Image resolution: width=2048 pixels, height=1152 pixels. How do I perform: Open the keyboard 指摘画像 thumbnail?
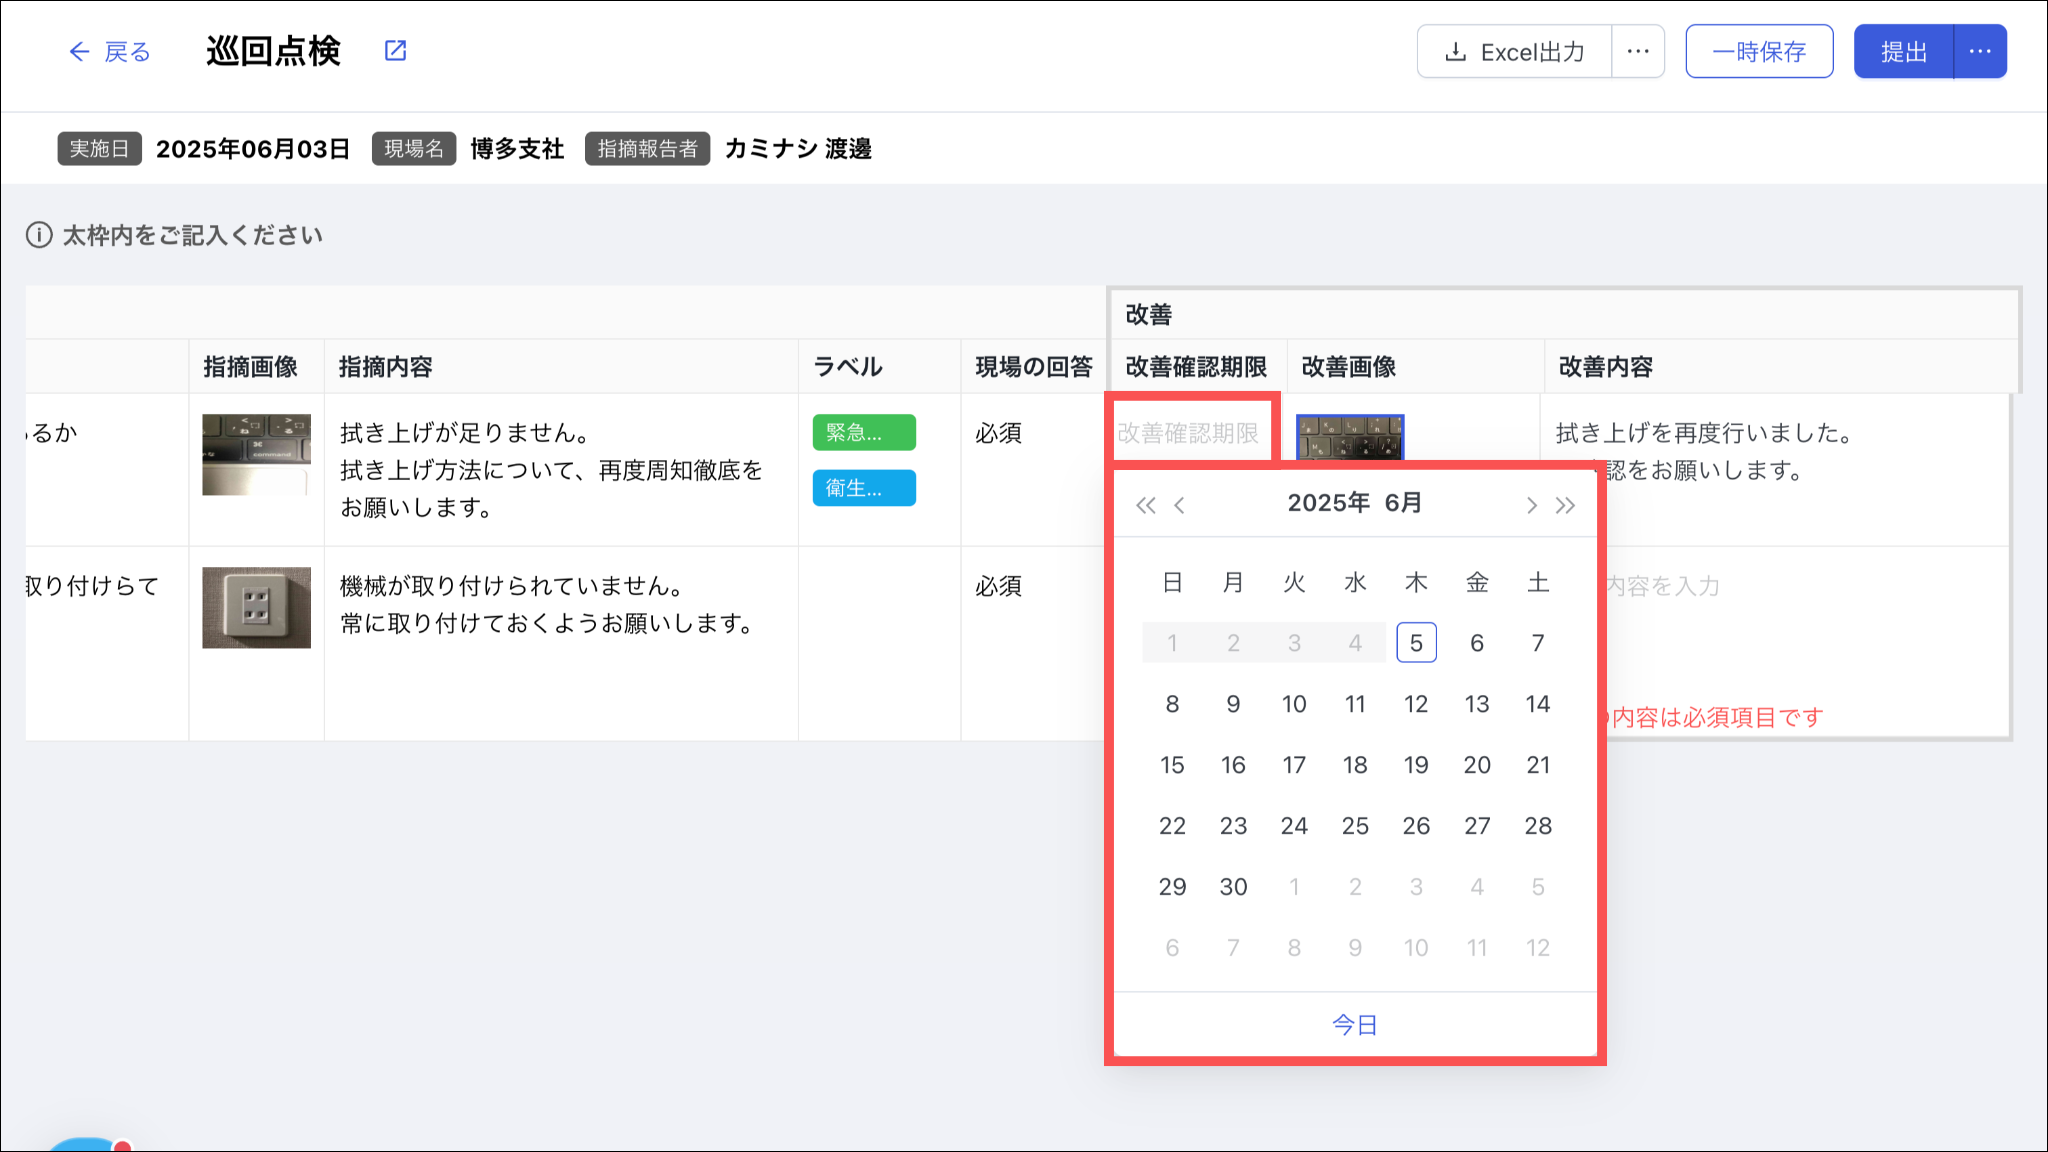256,455
